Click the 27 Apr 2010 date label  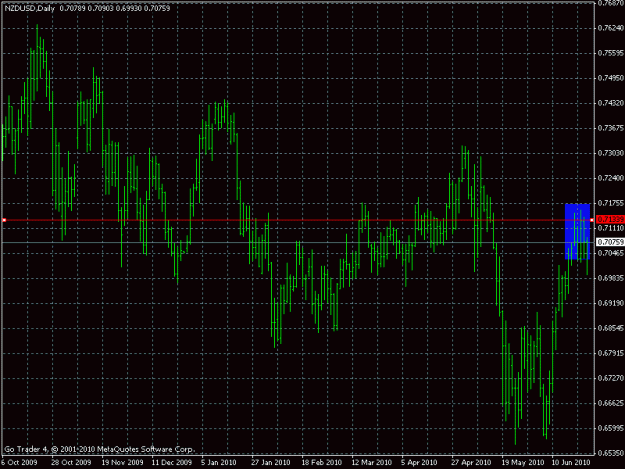coord(471,462)
